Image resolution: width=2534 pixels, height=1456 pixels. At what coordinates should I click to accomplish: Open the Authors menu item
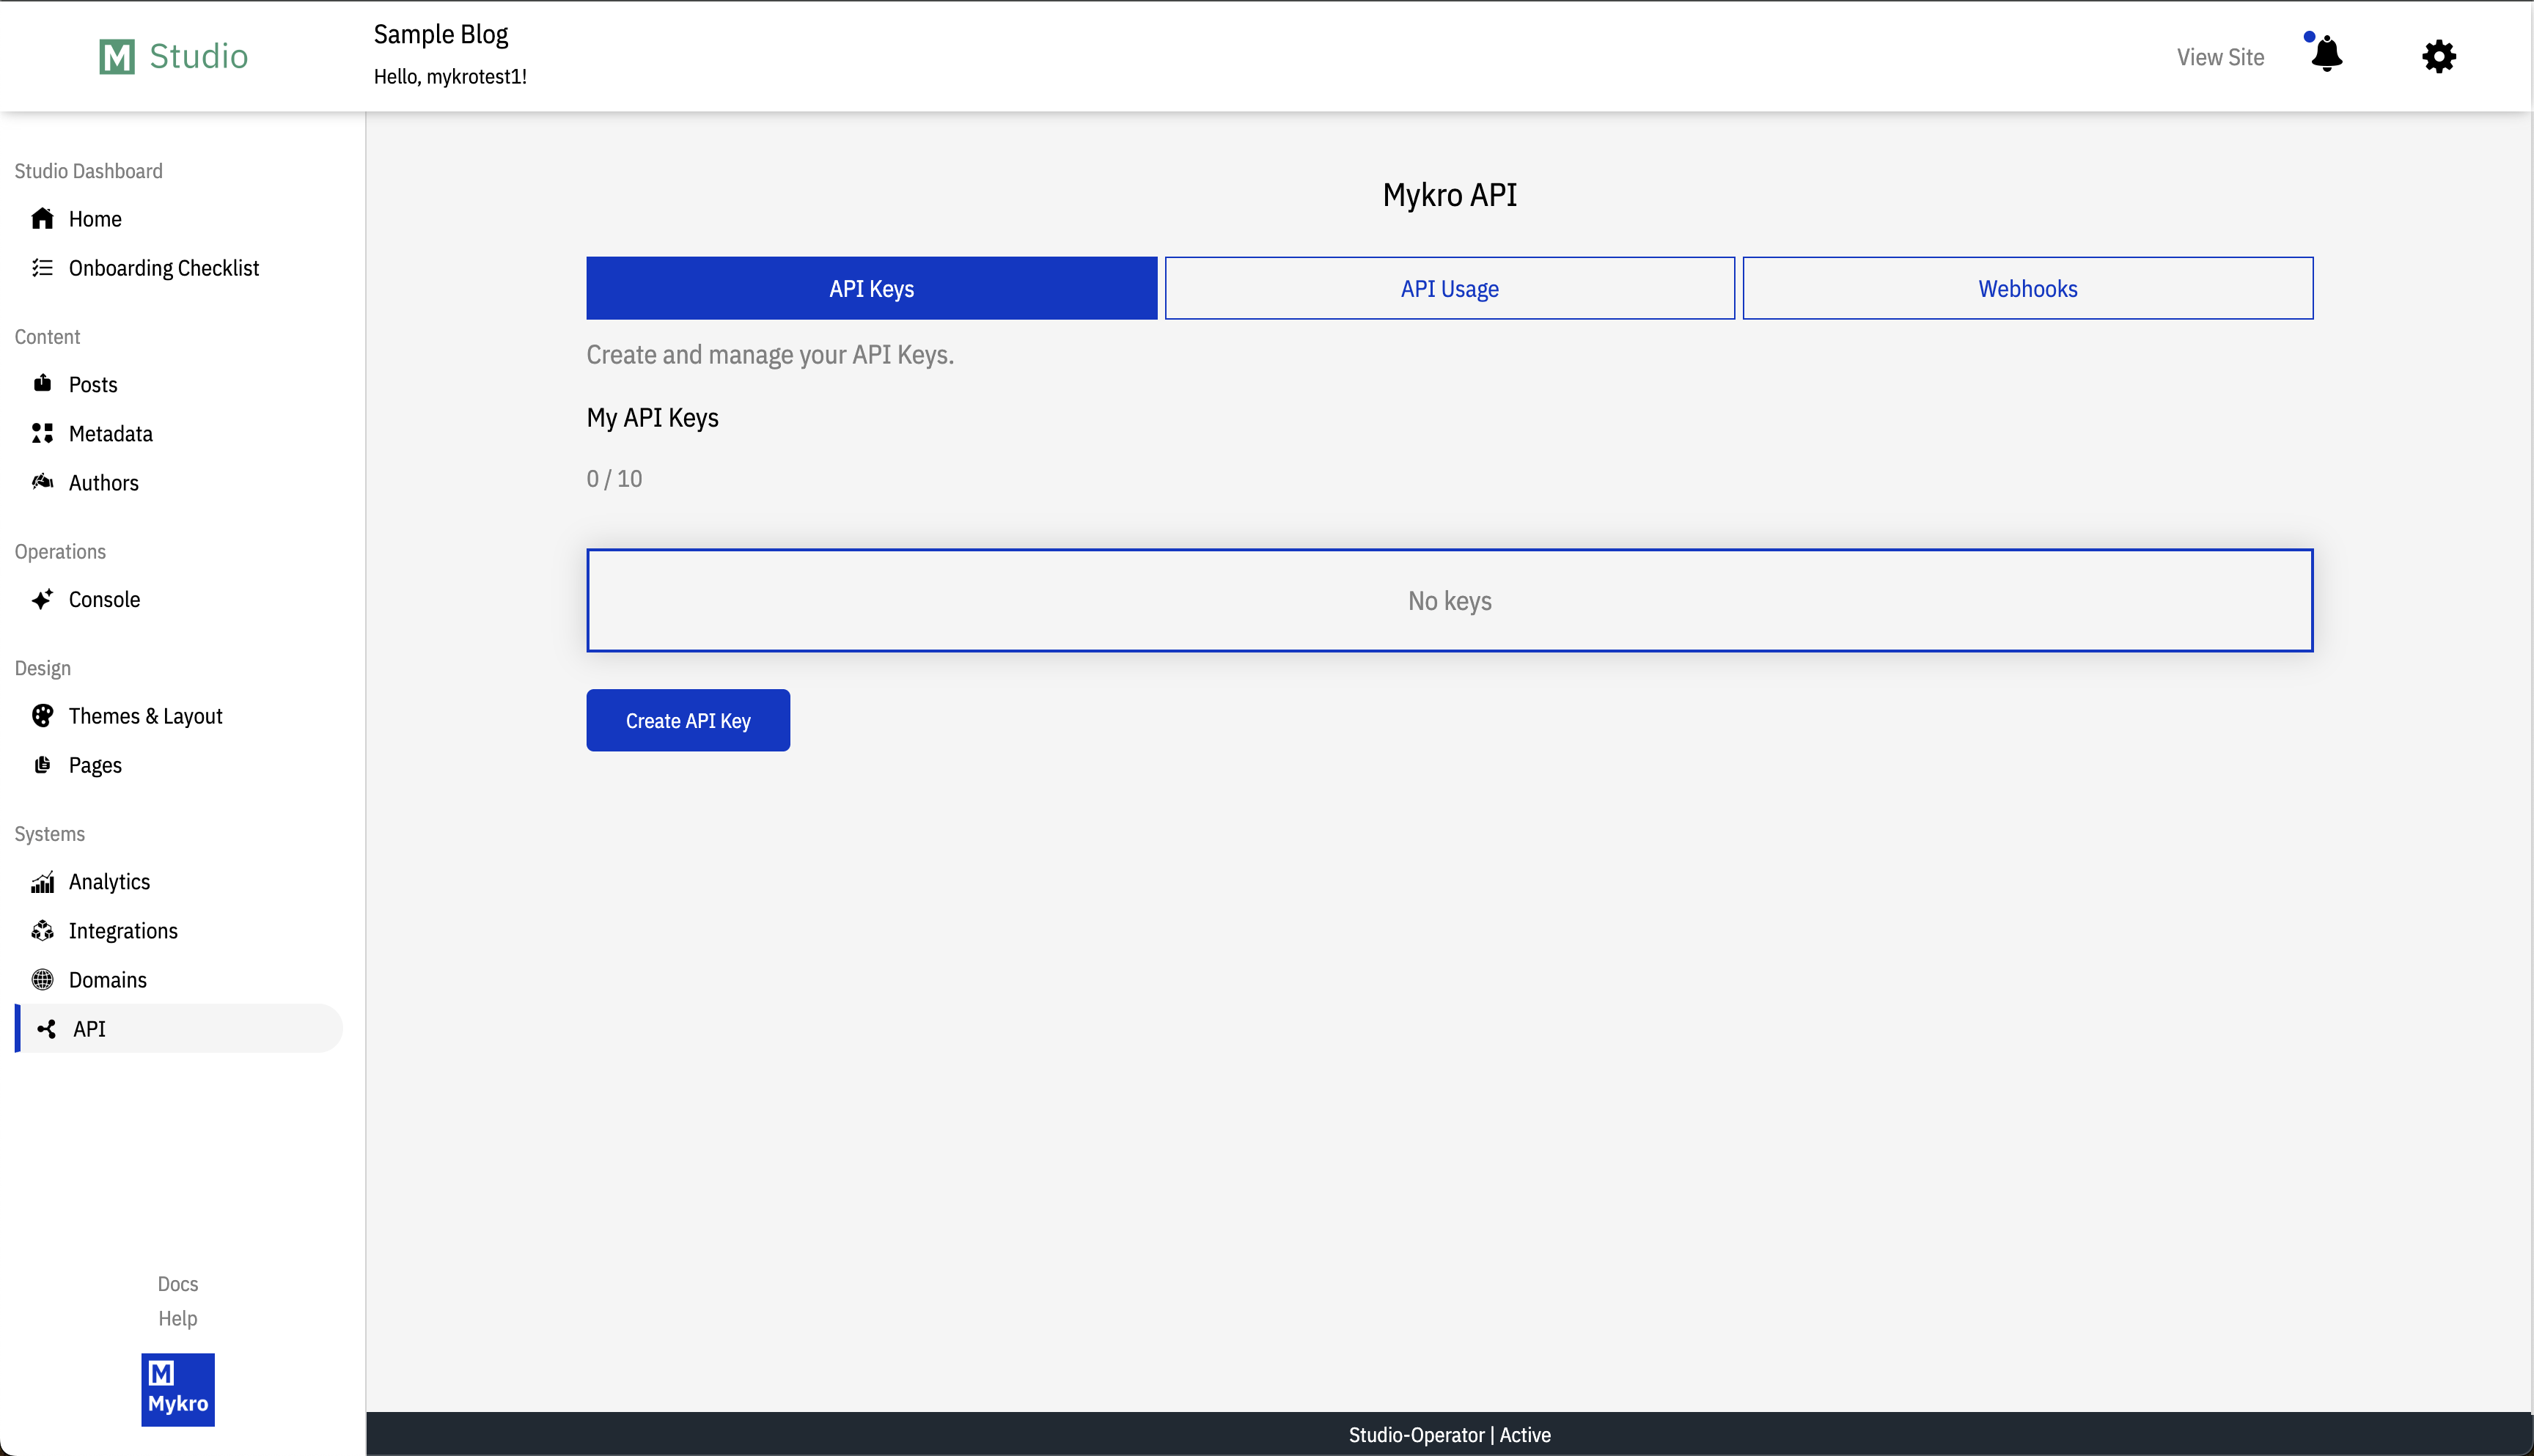(103, 483)
